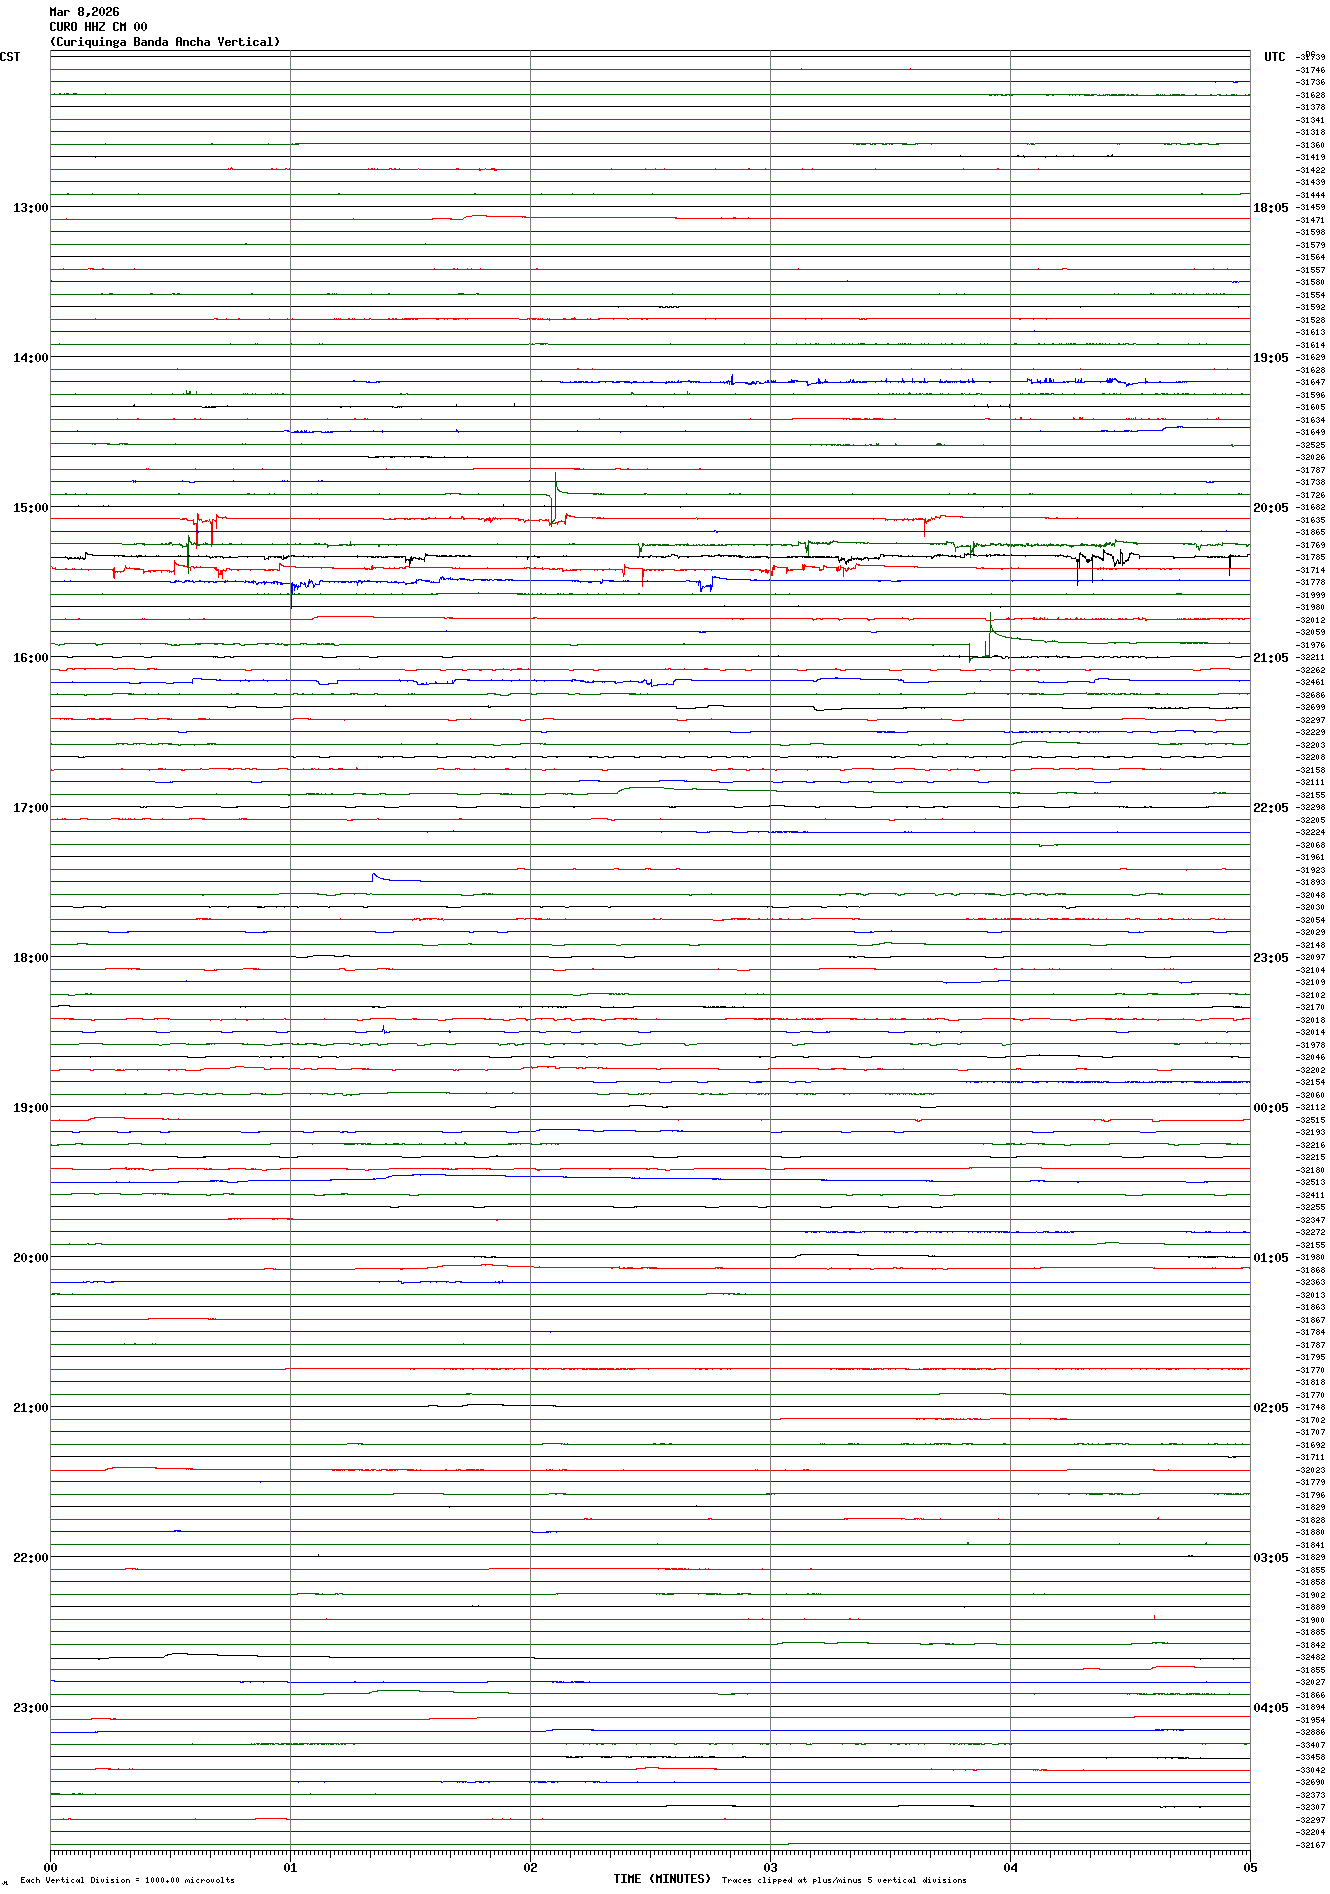Screen dimensions: 1330x1894
Task: Click the 05 minute tick label
Action: point(1249,1867)
